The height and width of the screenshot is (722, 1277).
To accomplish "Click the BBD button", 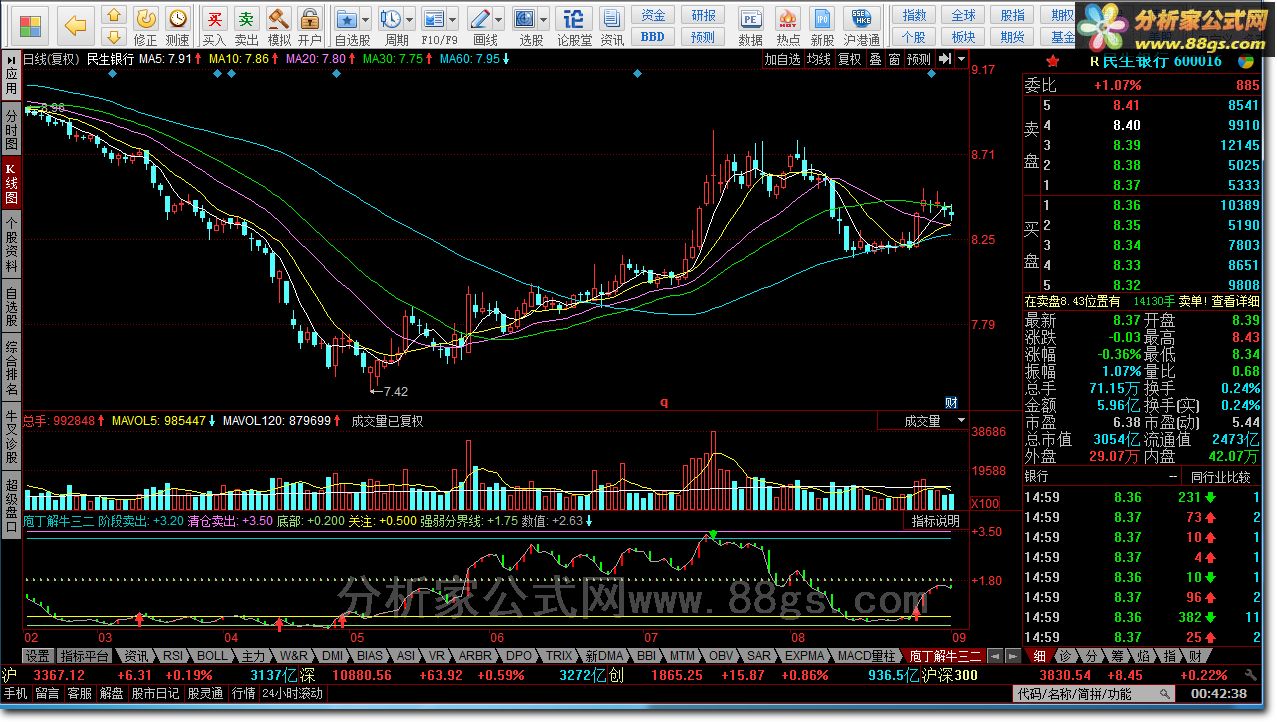I will point(652,37).
